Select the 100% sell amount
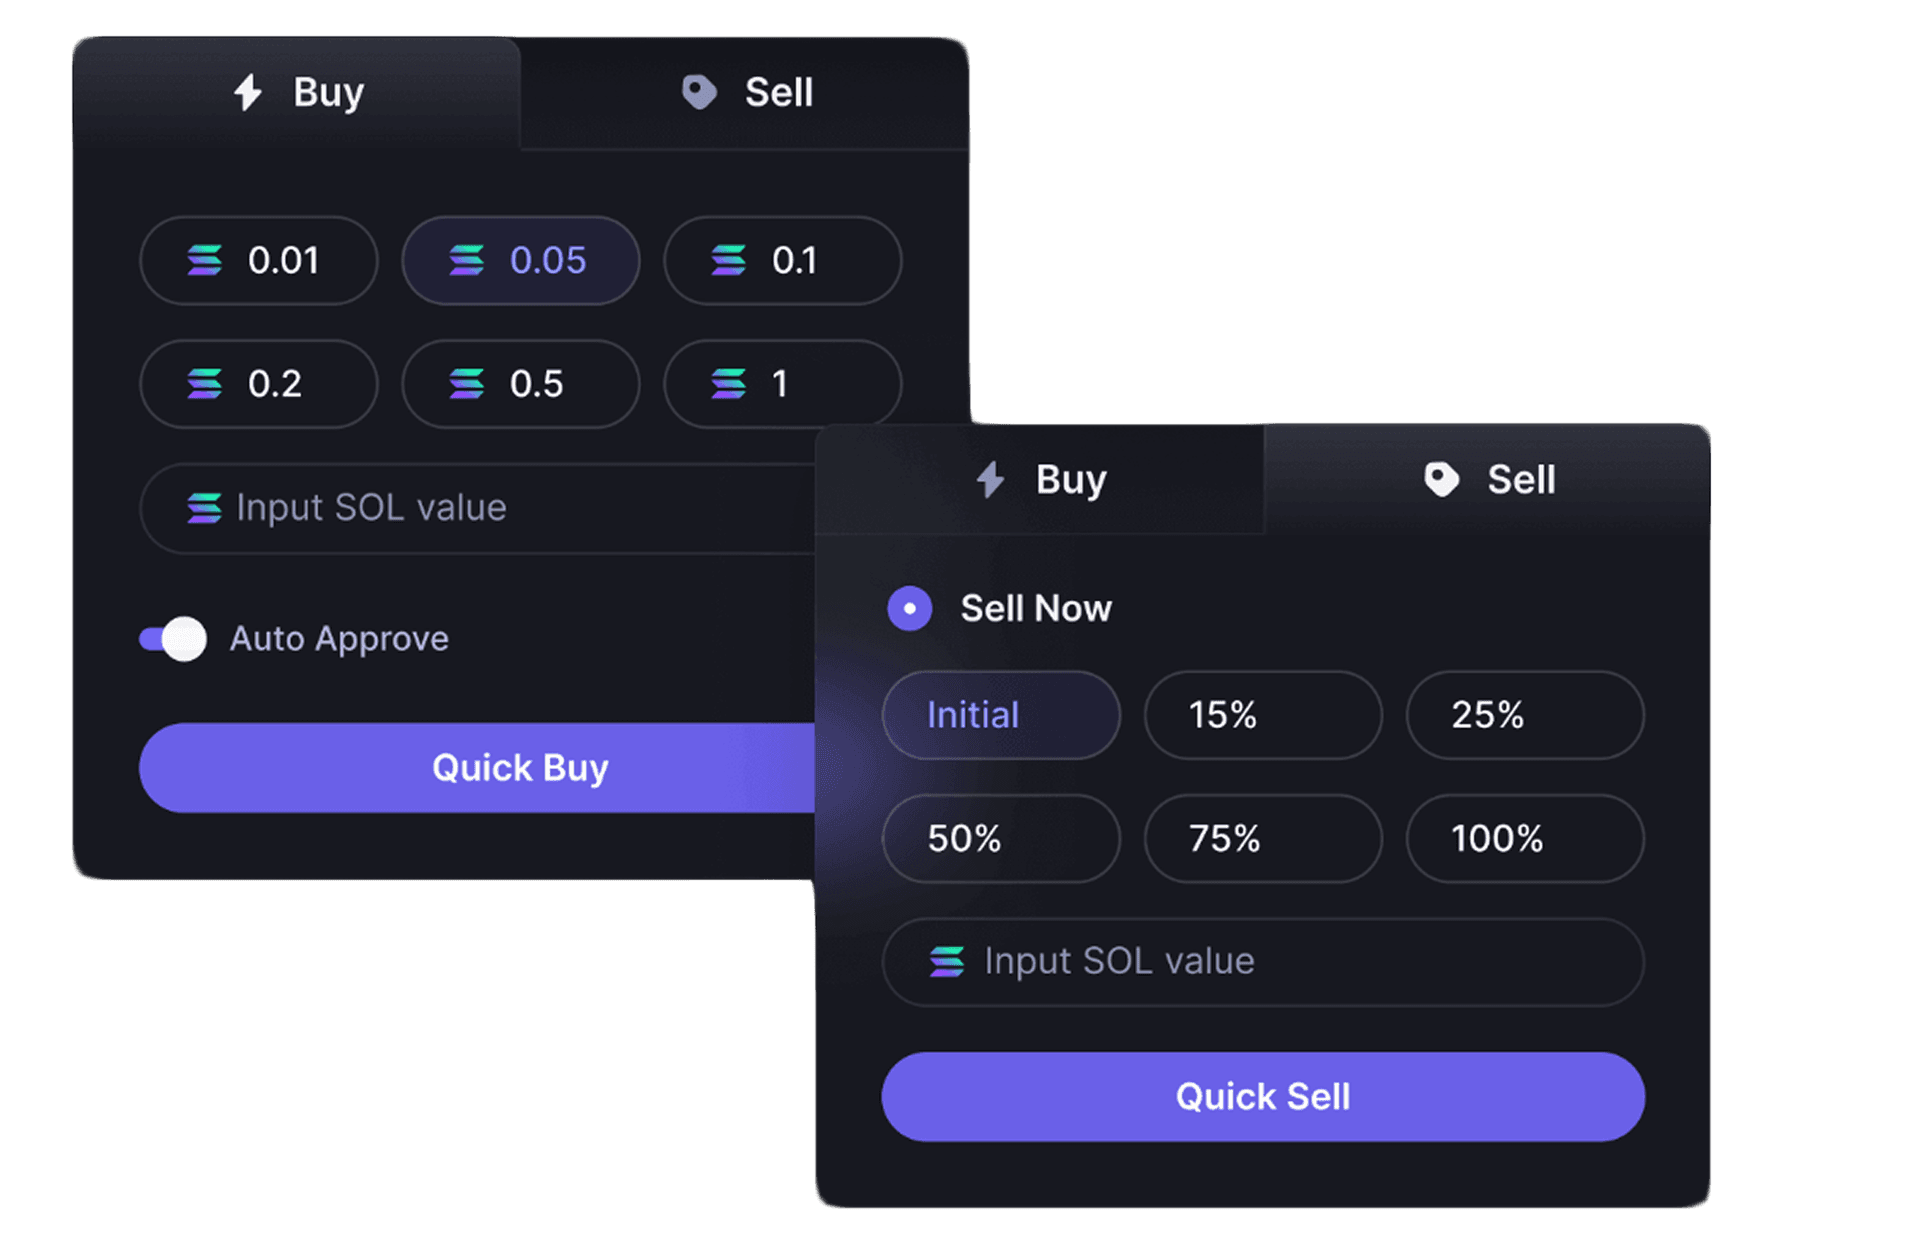Viewport: 1920px width, 1257px height. click(x=1525, y=838)
